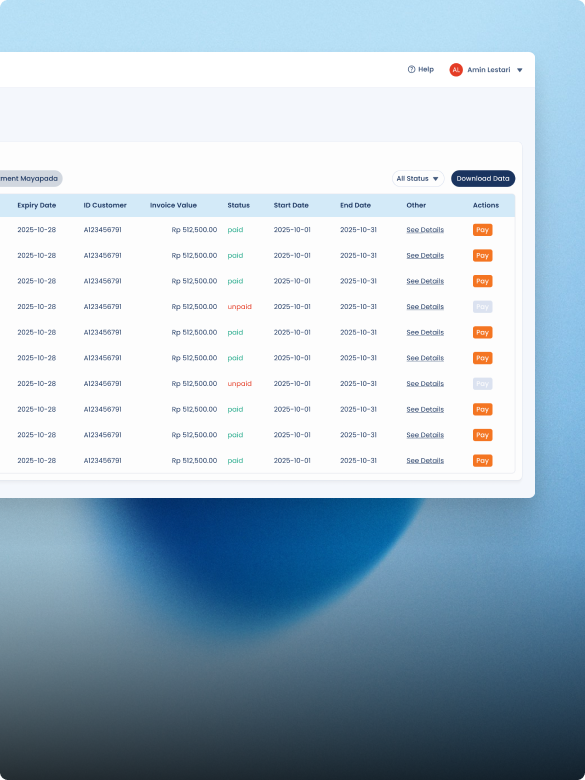The height and width of the screenshot is (780, 585).
Task: Open See Details for first unpaid invoice
Action: coord(425,307)
